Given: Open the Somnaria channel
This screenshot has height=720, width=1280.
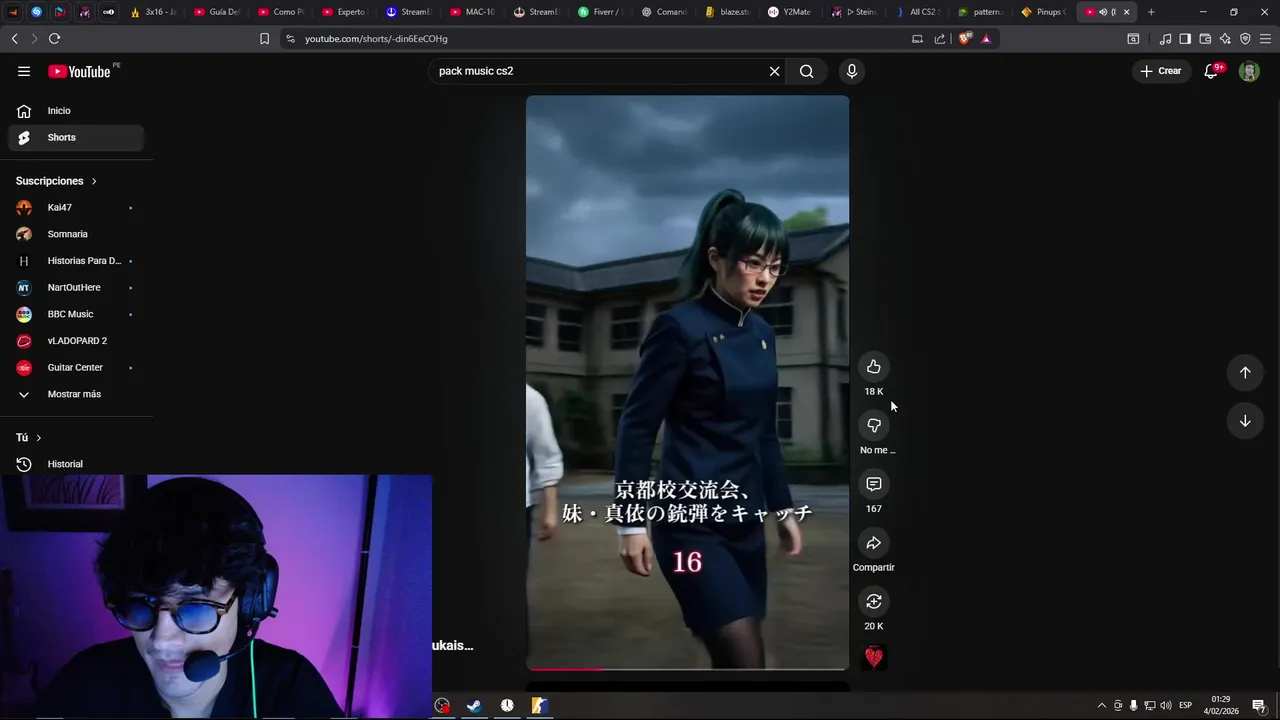Looking at the screenshot, I should pos(76,234).
